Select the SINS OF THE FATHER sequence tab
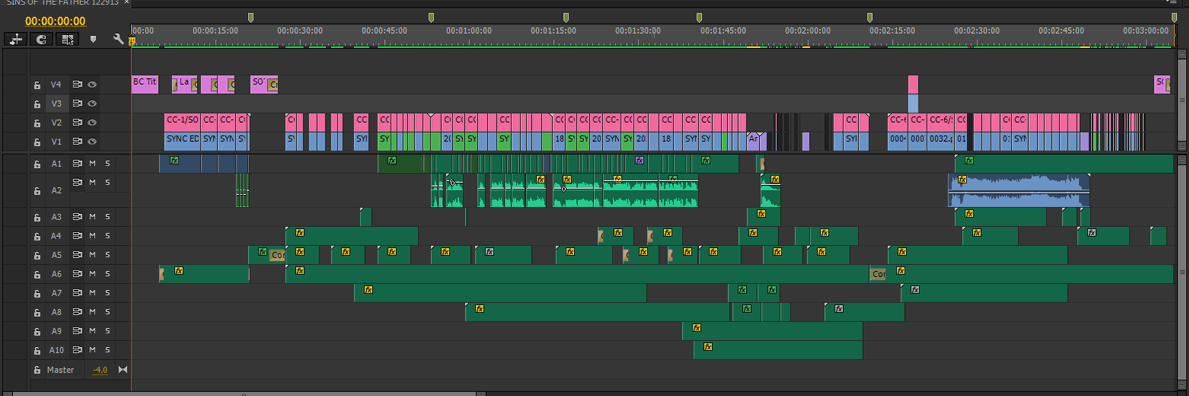This screenshot has width=1189, height=396. [x=62, y=3]
